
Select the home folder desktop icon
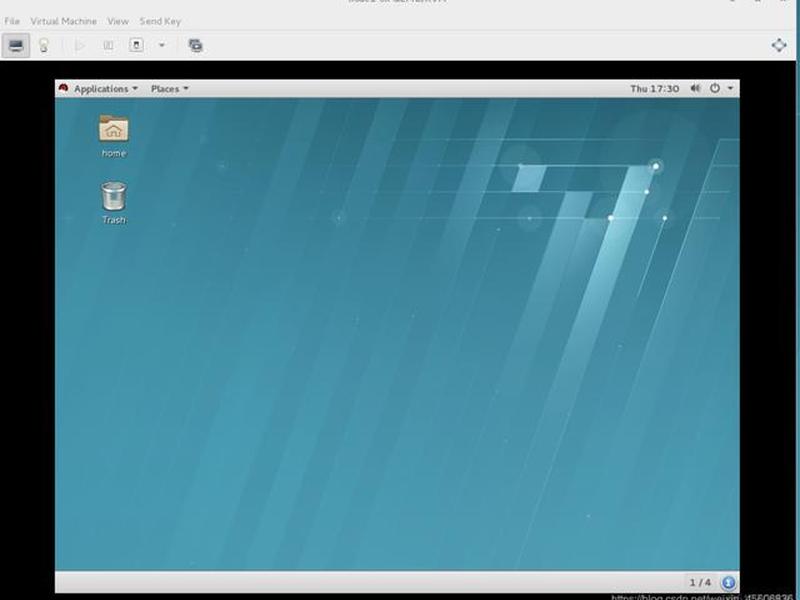click(113, 128)
